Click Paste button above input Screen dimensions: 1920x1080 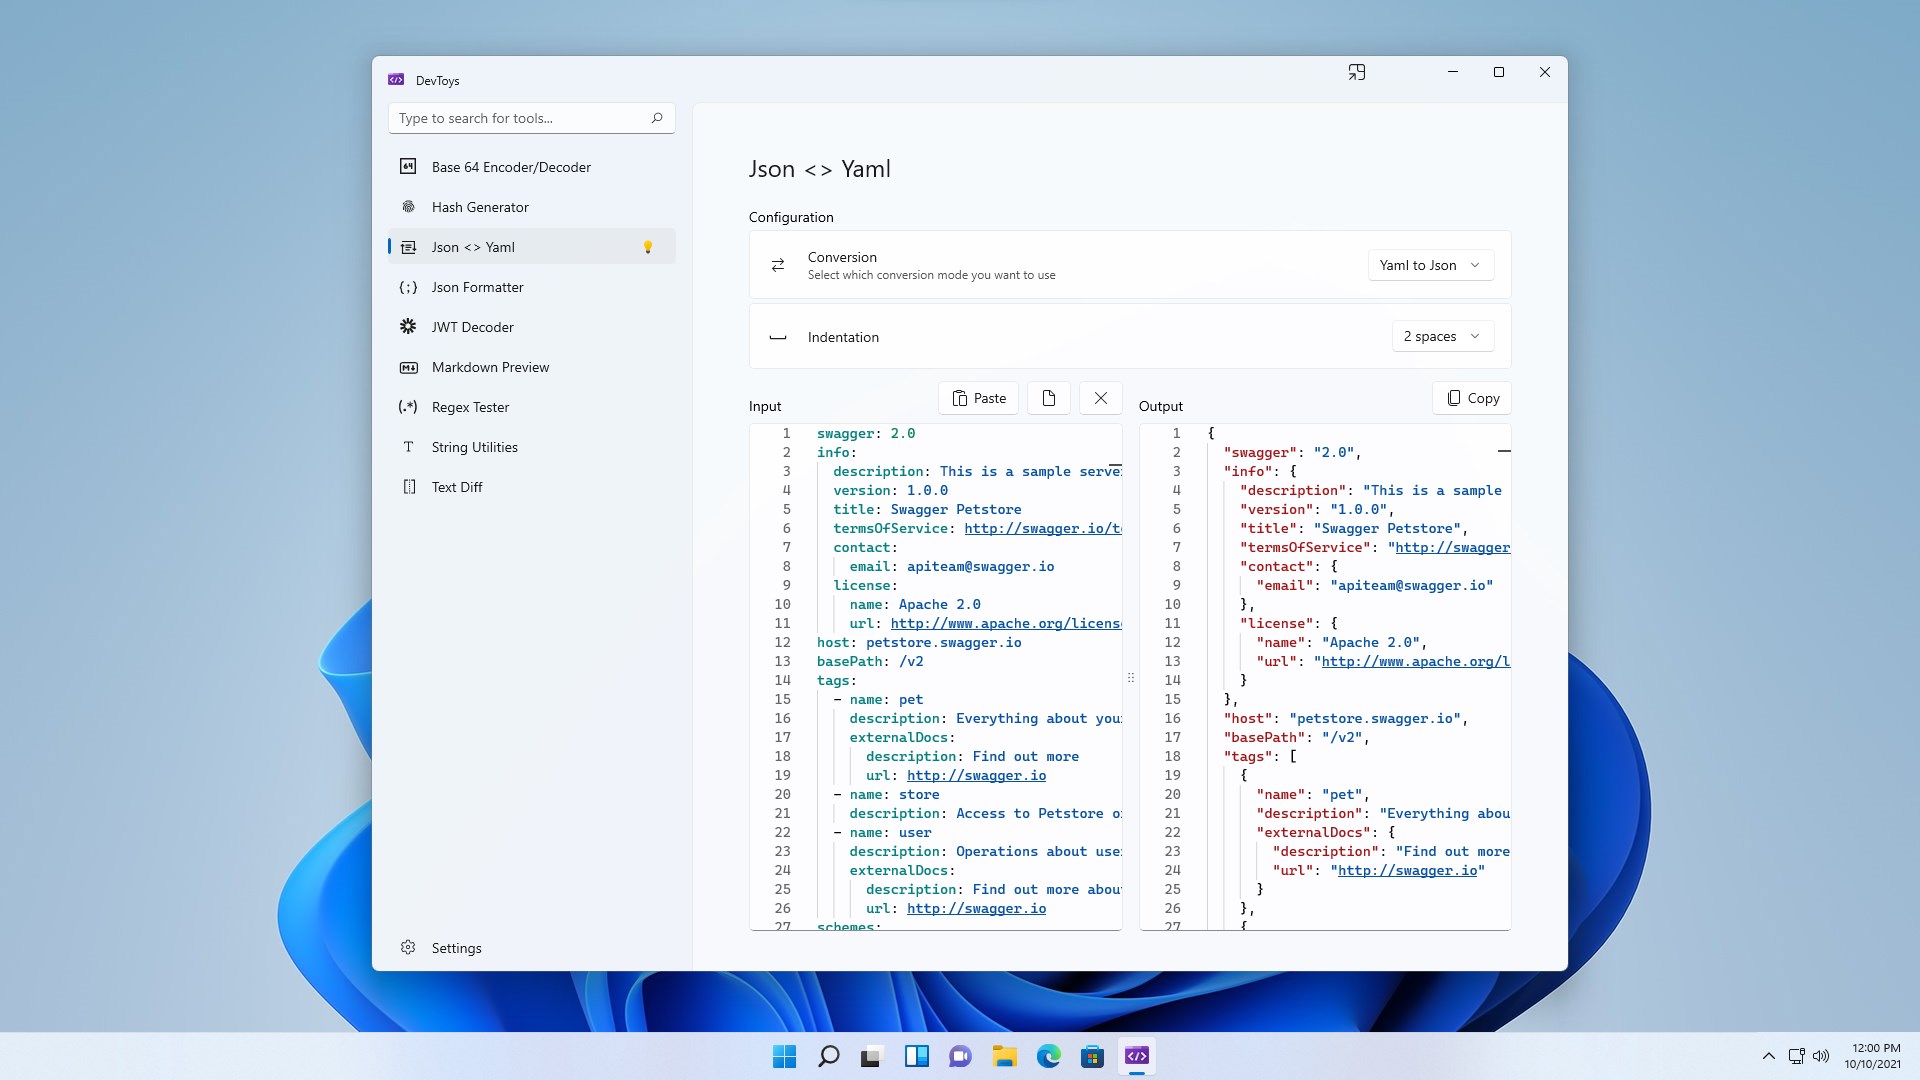point(979,398)
